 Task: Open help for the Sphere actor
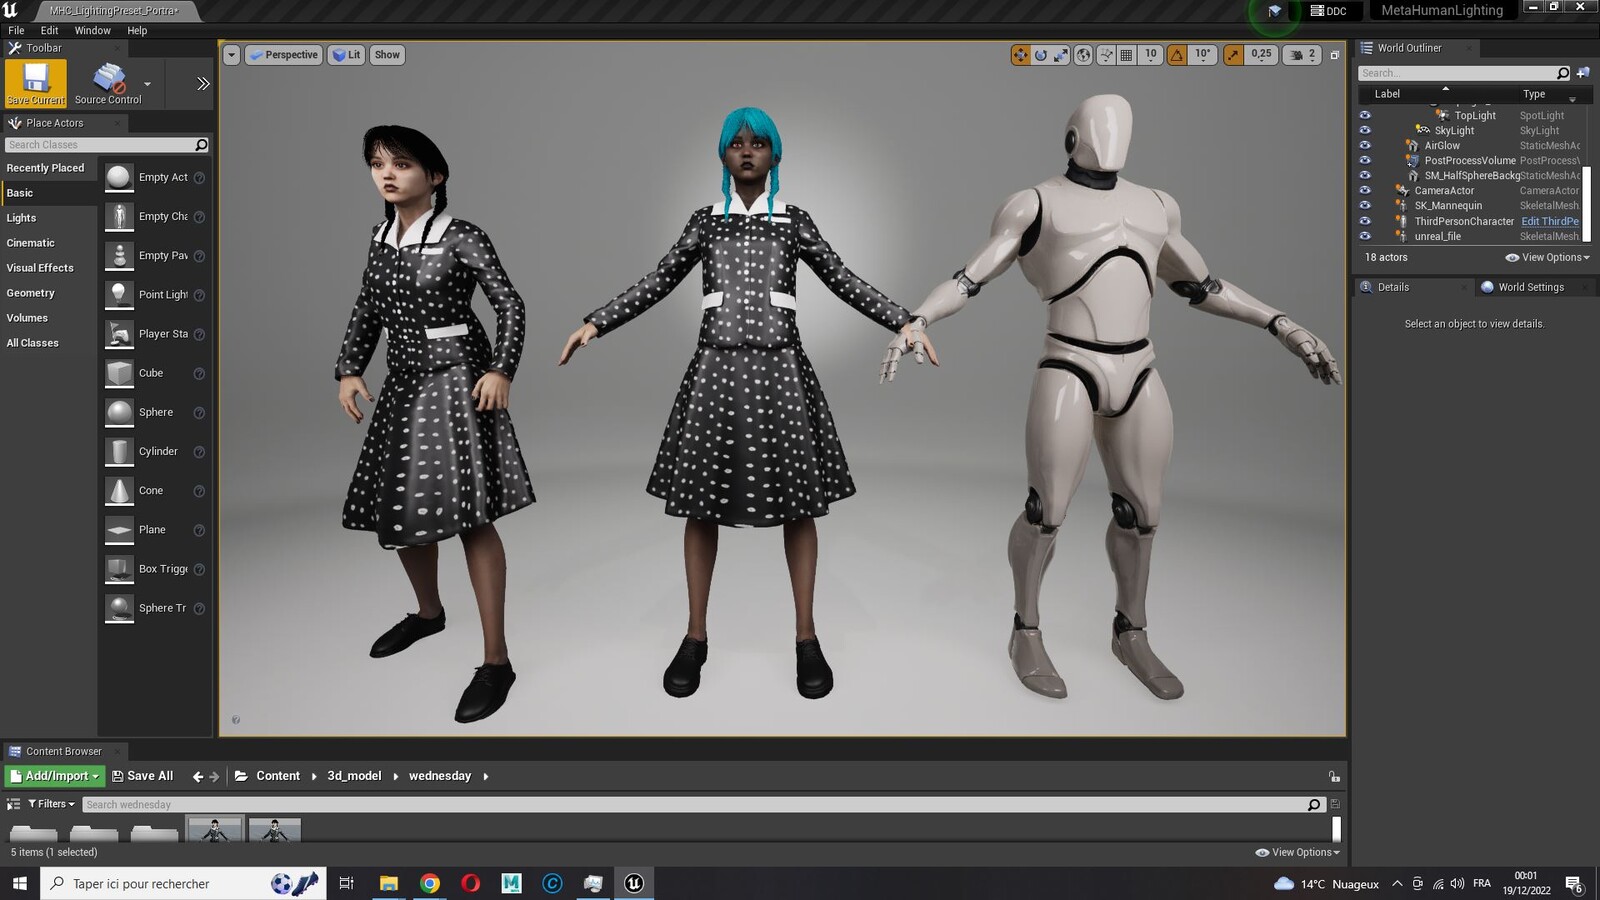pos(199,413)
